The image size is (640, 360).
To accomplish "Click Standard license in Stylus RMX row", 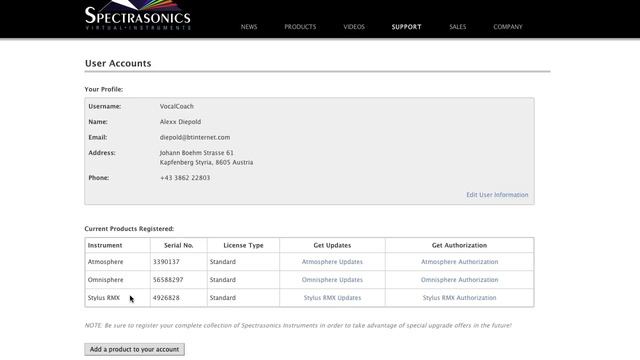I will tap(222, 298).
